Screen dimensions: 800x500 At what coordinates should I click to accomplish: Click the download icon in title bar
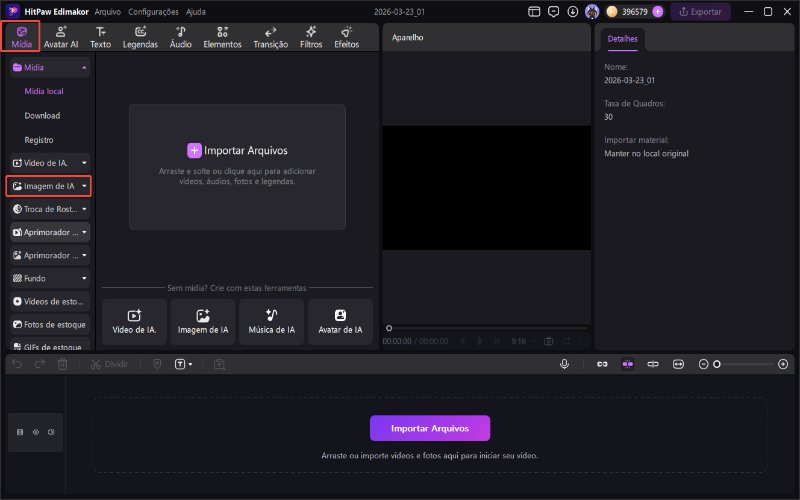tap(572, 12)
